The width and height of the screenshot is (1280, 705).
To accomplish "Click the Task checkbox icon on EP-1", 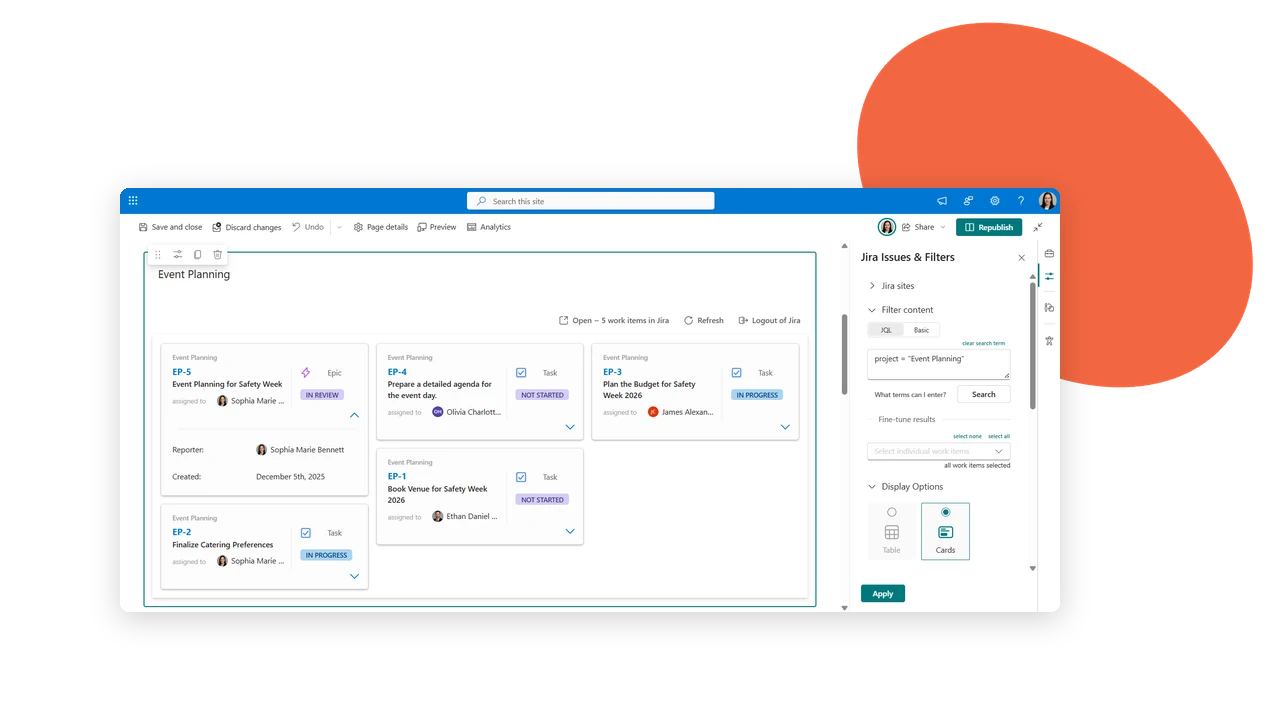I will coord(521,477).
